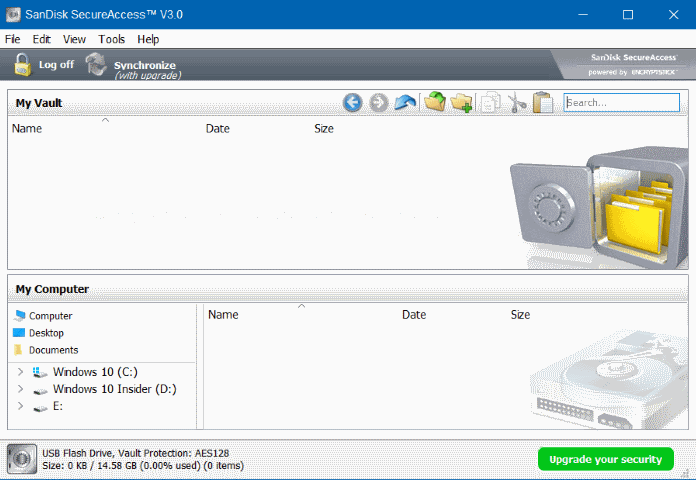The width and height of the screenshot is (696, 481).
Task: Click the Up one level curved arrow icon
Action: 405,103
